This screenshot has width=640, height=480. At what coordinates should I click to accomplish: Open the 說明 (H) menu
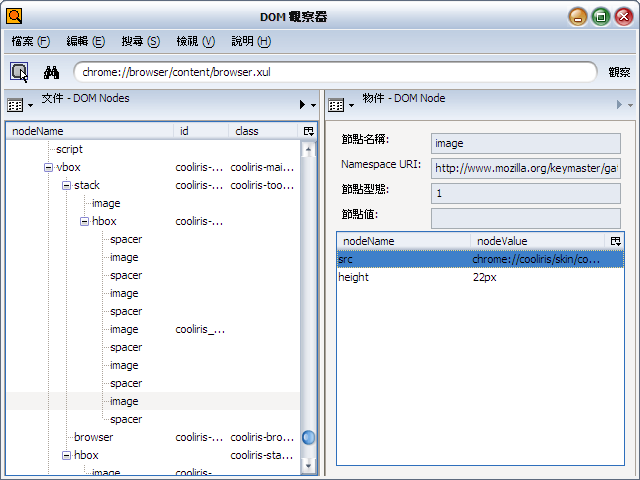[x=250, y=41]
